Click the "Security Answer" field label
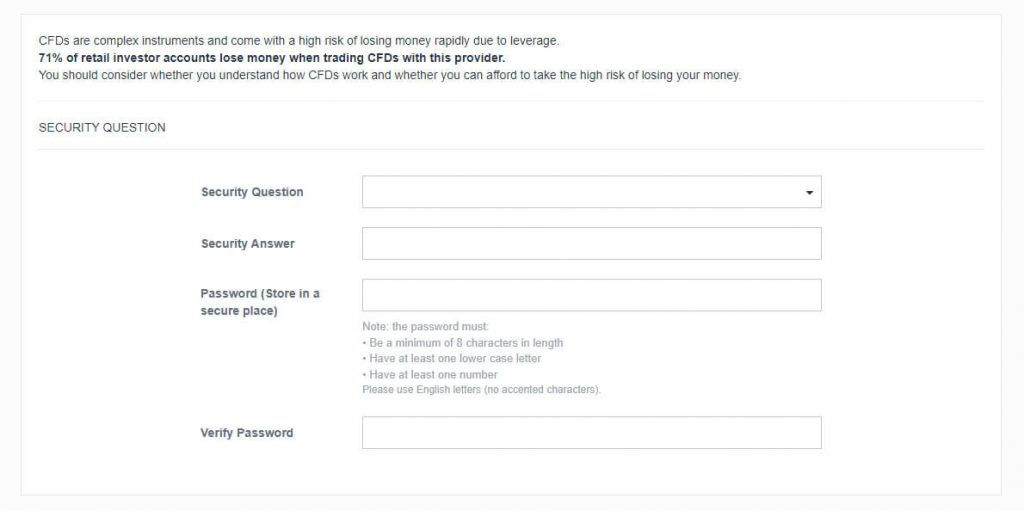Screen dimensions: 1024x511 248,244
